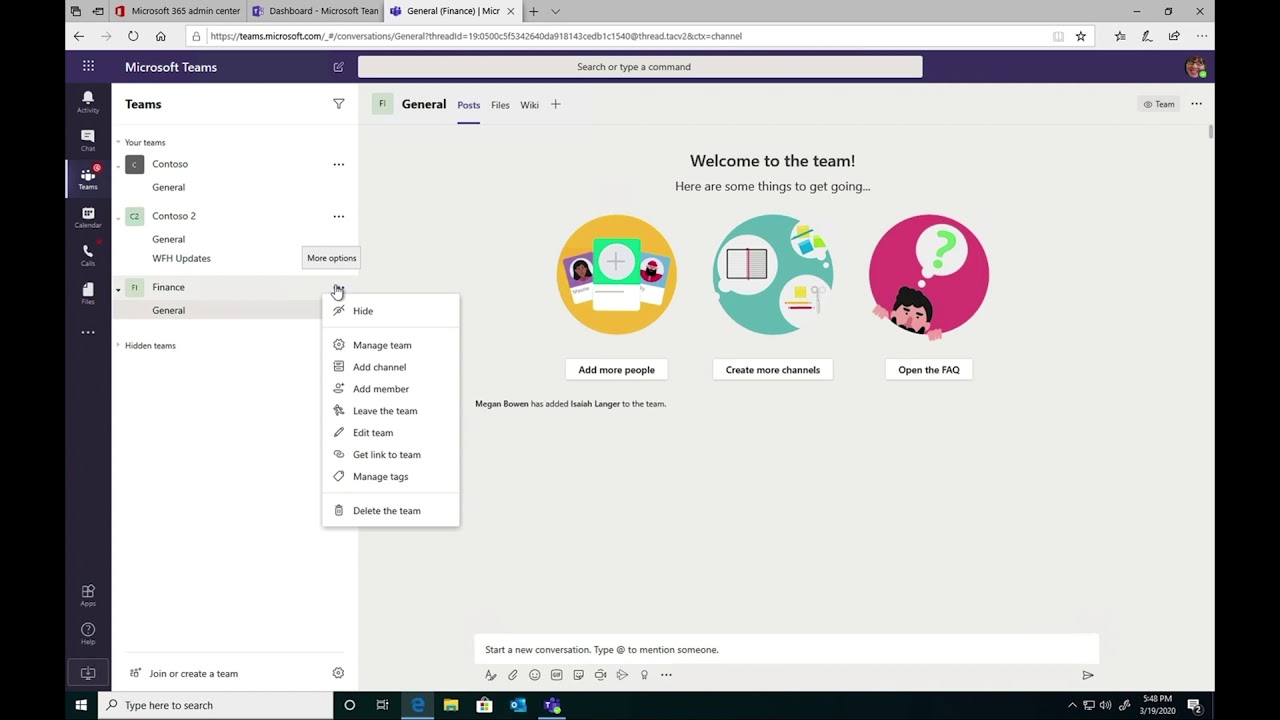Collapse the Finance team channels
1280x720 pixels.
coord(118,288)
